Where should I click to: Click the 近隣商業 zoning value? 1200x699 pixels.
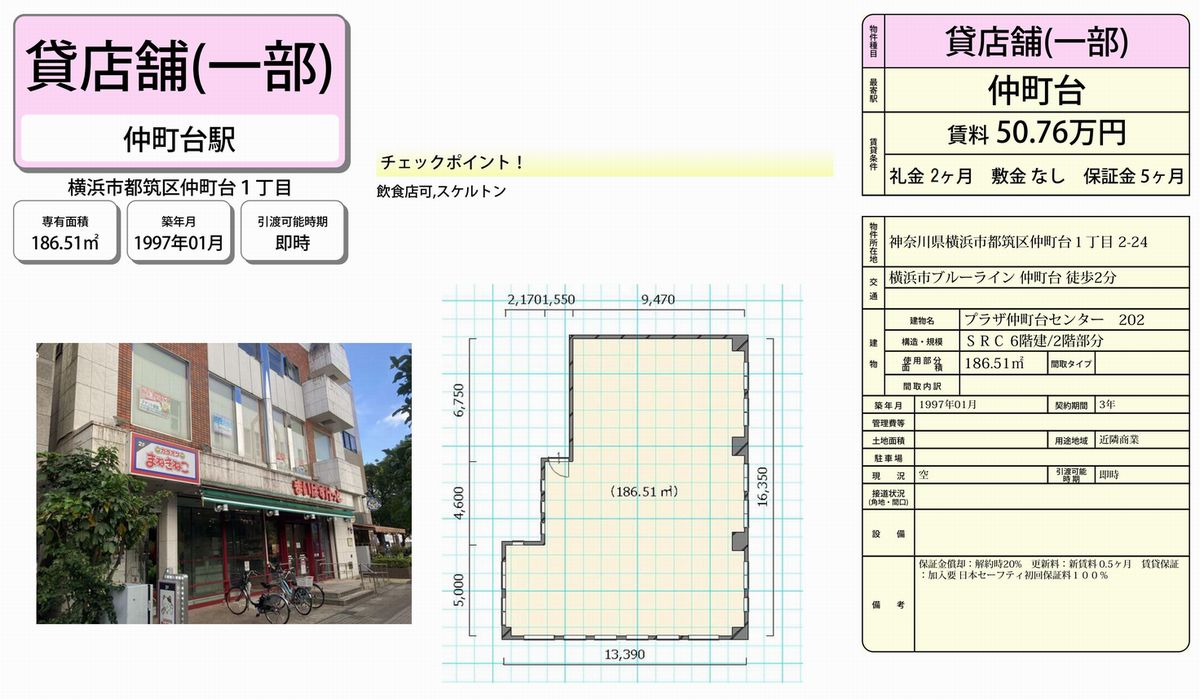pyautogui.click(x=1119, y=439)
